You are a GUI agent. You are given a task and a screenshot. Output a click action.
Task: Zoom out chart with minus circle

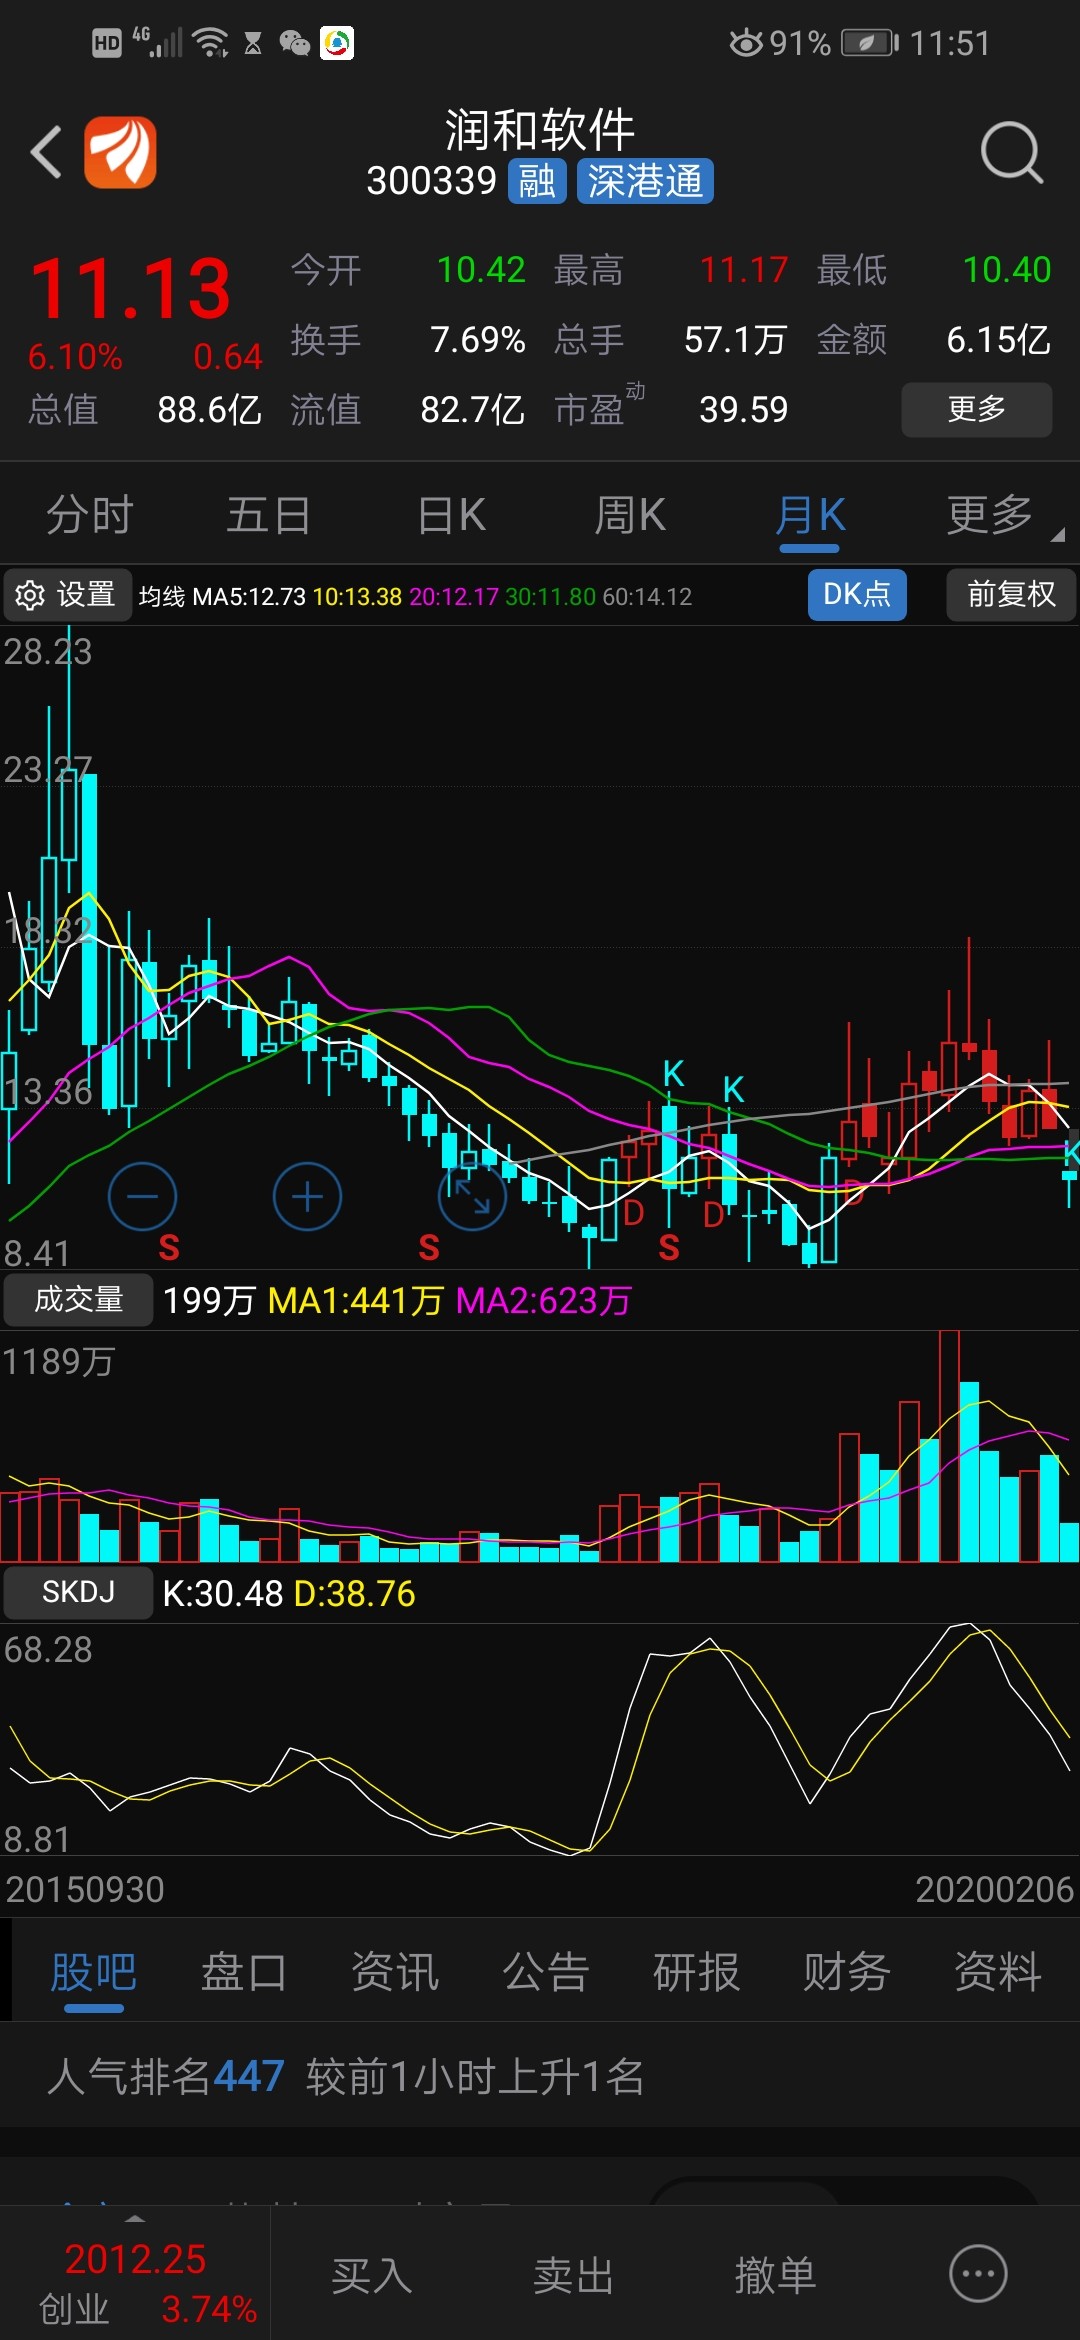coord(143,1196)
